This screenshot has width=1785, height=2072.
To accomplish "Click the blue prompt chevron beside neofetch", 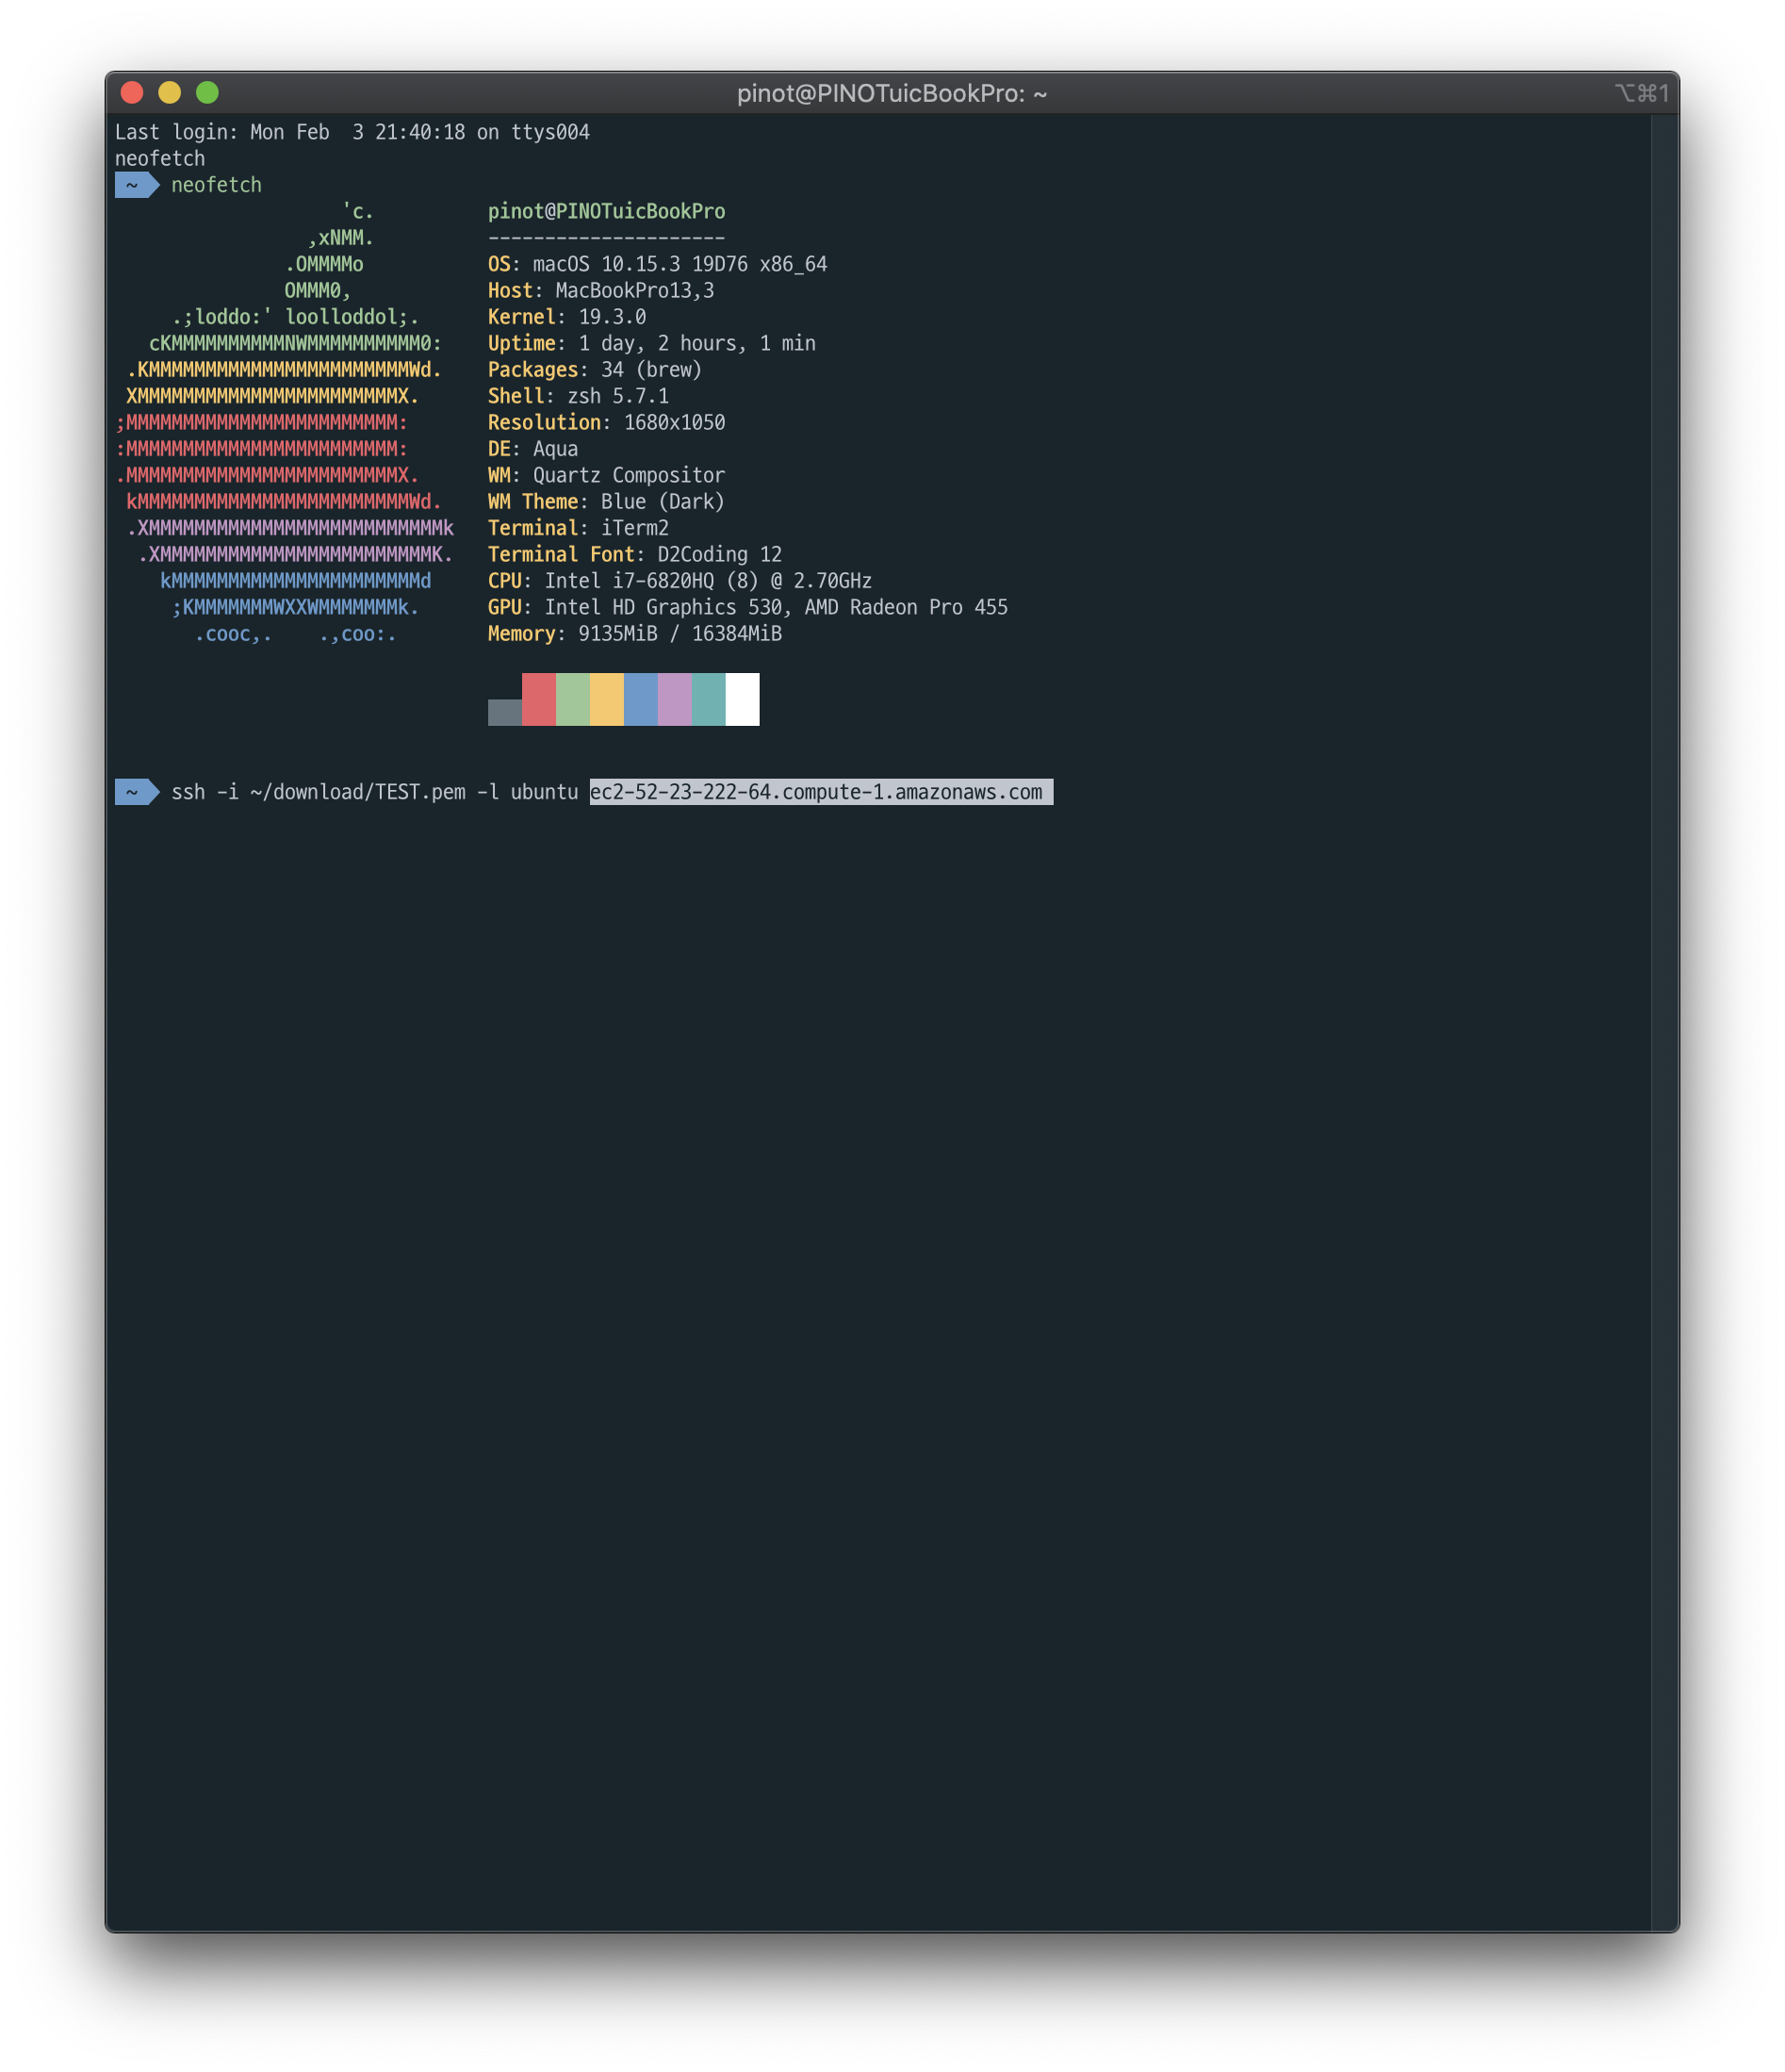I will (x=136, y=184).
